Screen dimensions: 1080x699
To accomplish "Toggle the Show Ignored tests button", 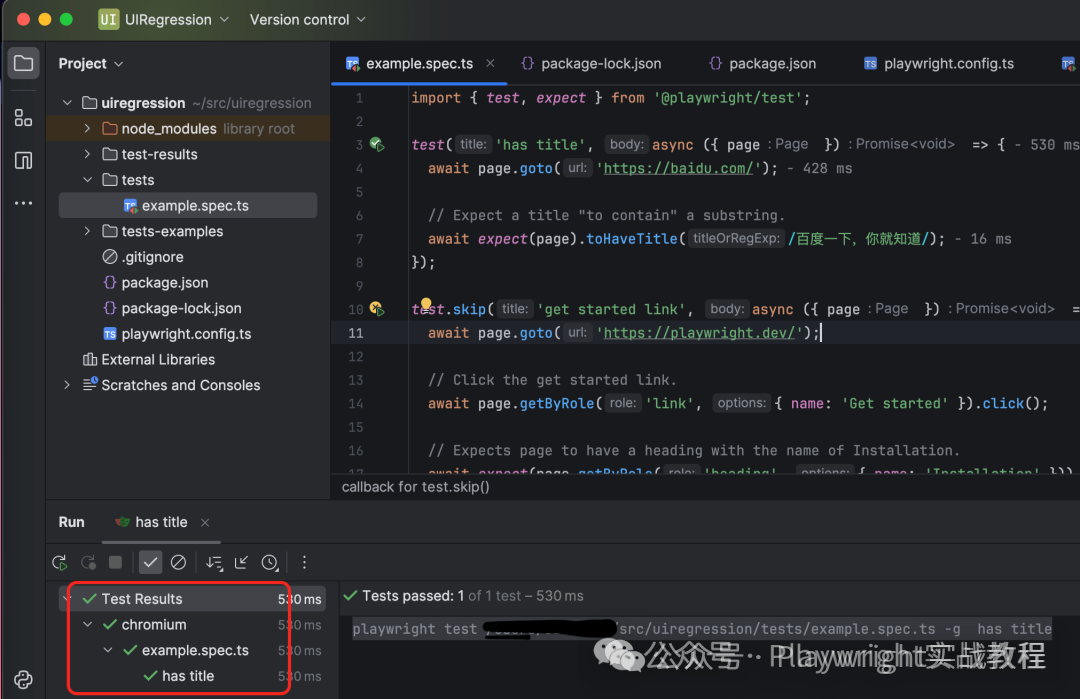I will [178, 563].
